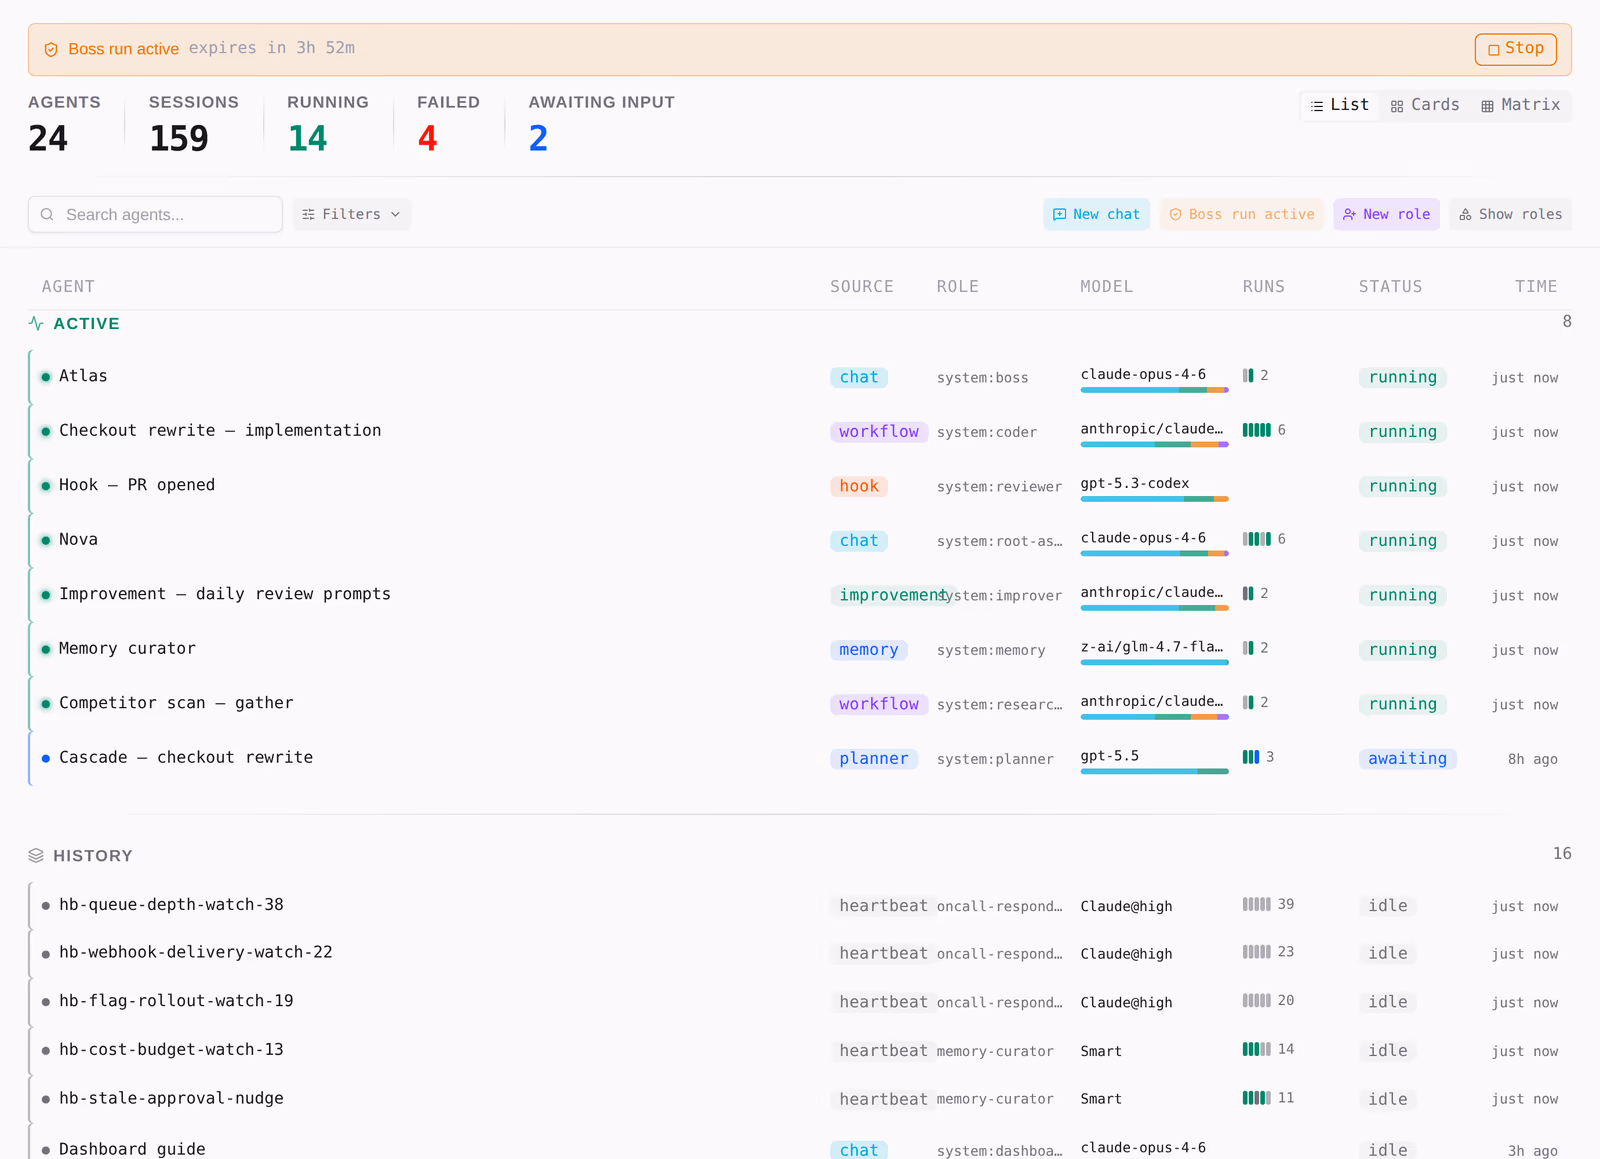Collapse the ACTIVE section header
The height and width of the screenshot is (1159, 1600).
(800, 324)
